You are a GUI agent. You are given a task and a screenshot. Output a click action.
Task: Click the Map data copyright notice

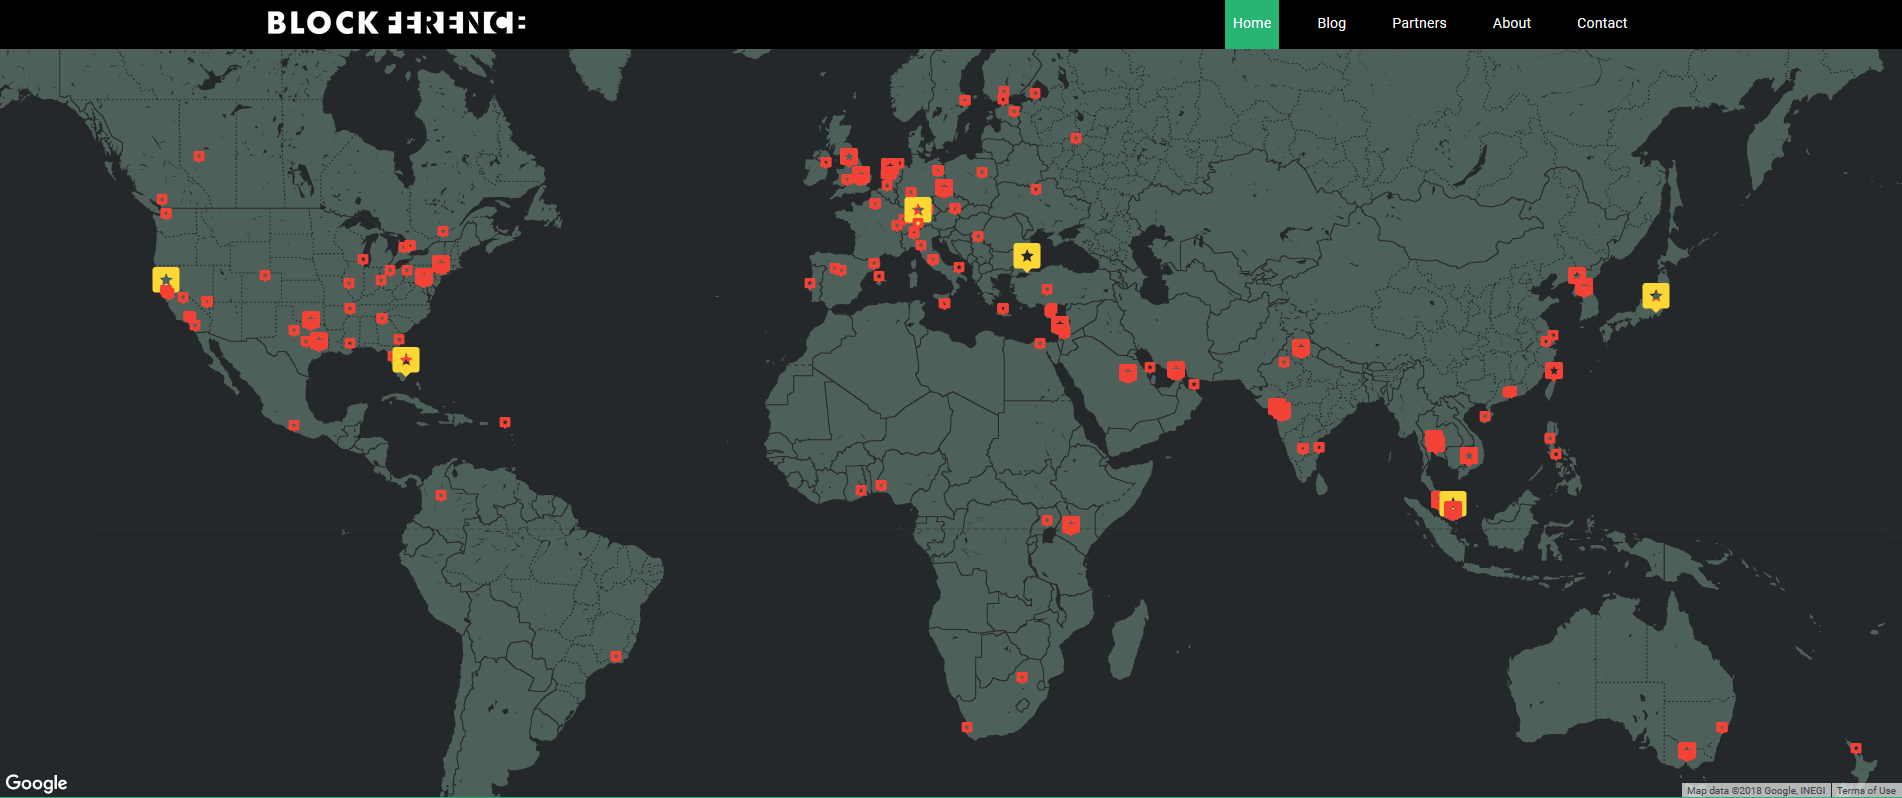click(x=1756, y=791)
